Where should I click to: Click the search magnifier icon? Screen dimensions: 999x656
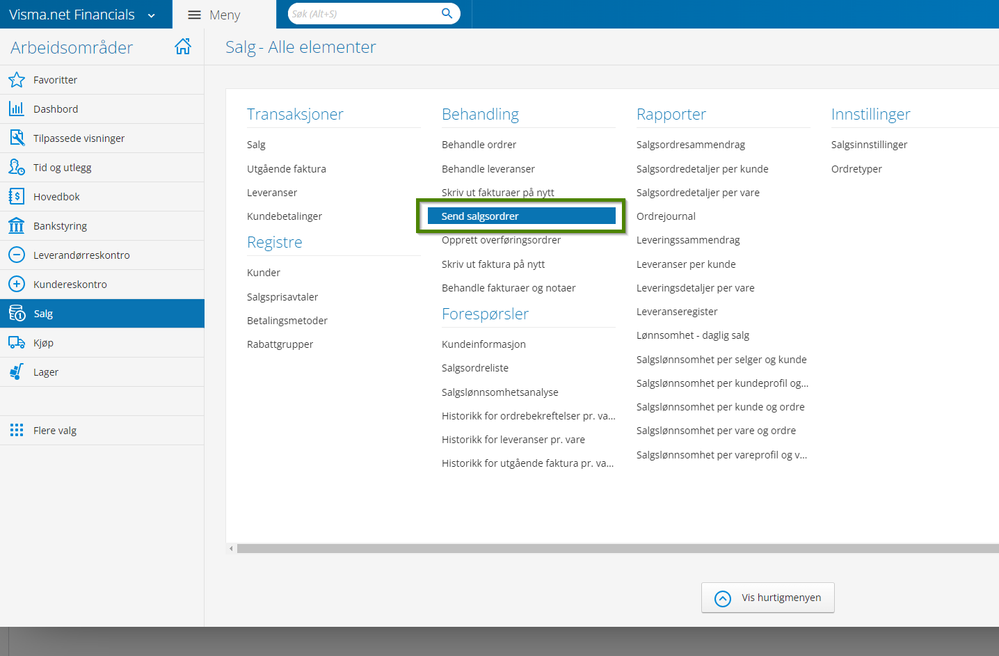click(447, 13)
